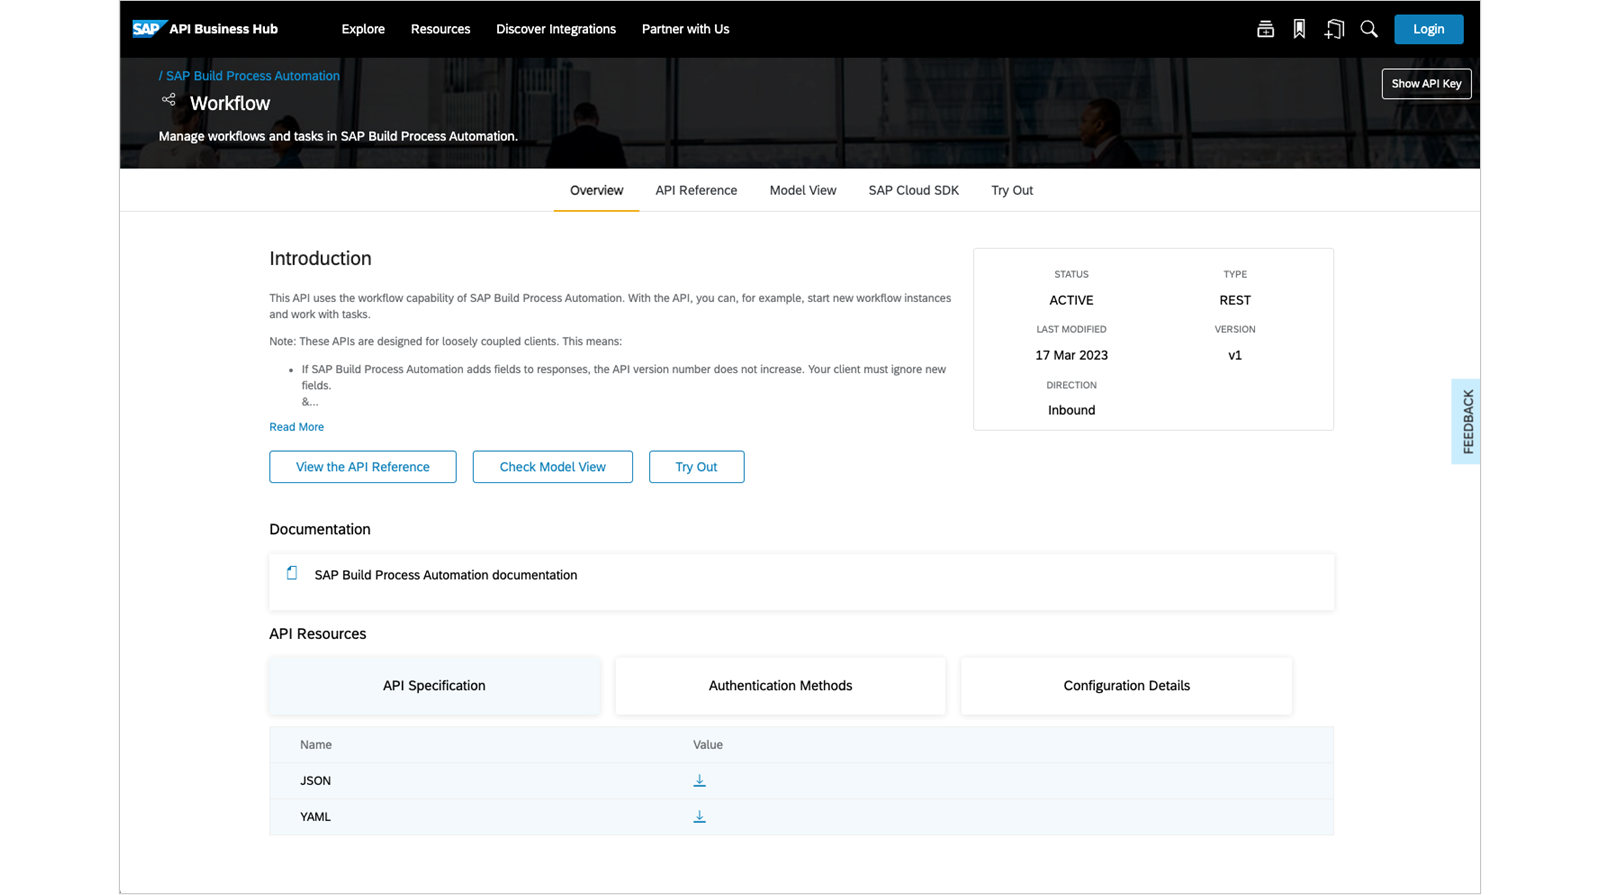The image size is (1600, 895).
Task: Click the bookmark icon in header
Action: tap(1299, 29)
